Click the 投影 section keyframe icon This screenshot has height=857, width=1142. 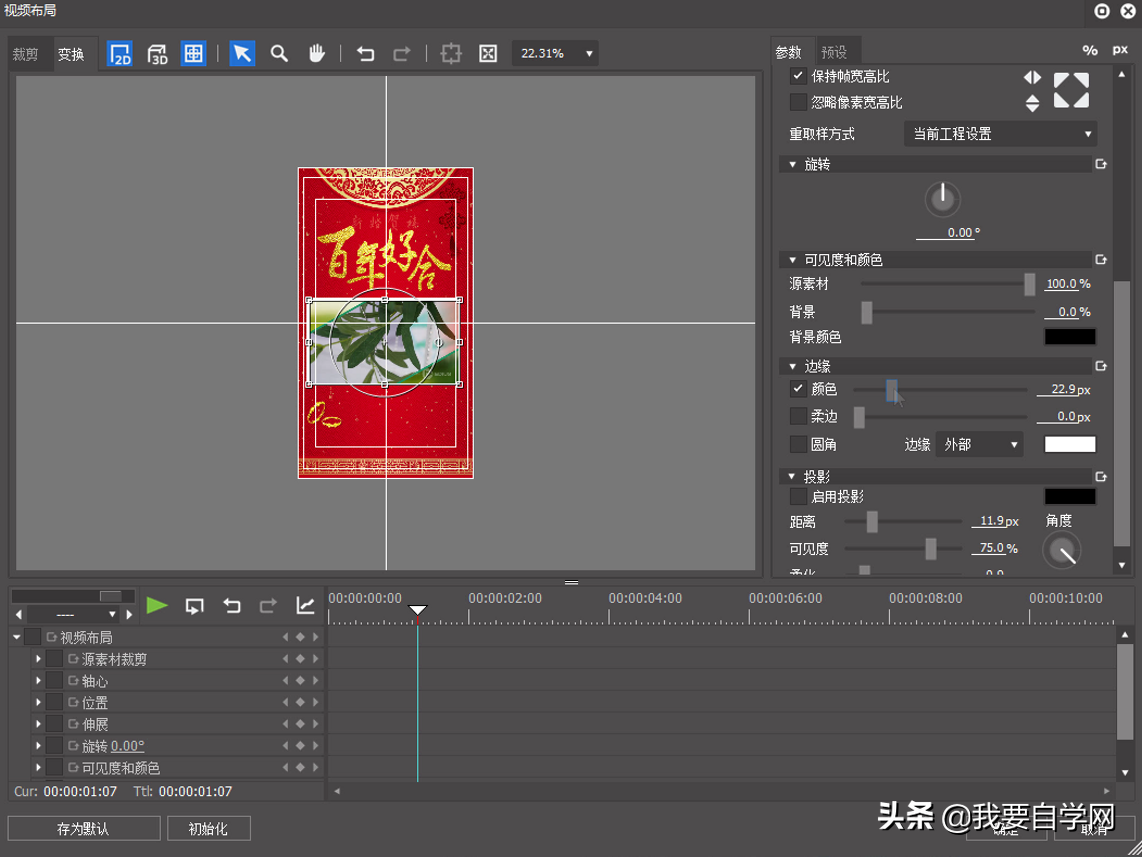(1100, 476)
